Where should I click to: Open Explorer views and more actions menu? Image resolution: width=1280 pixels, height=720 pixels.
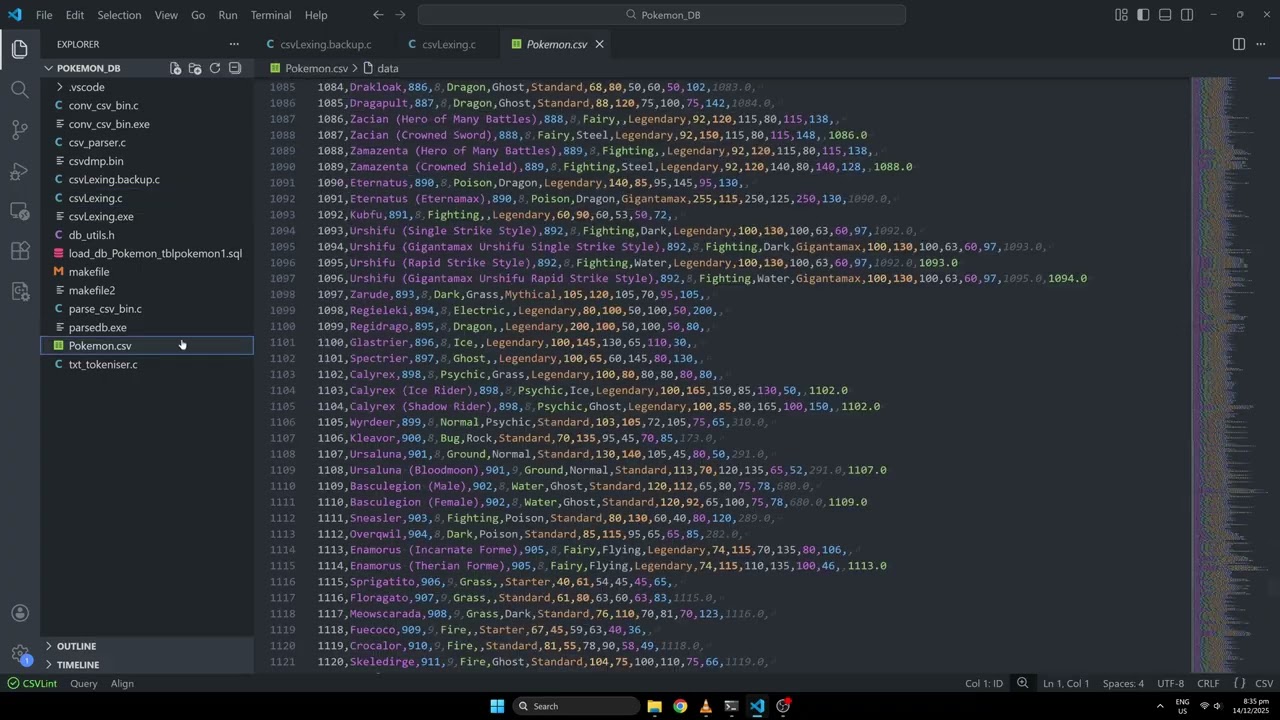pyautogui.click(x=234, y=44)
